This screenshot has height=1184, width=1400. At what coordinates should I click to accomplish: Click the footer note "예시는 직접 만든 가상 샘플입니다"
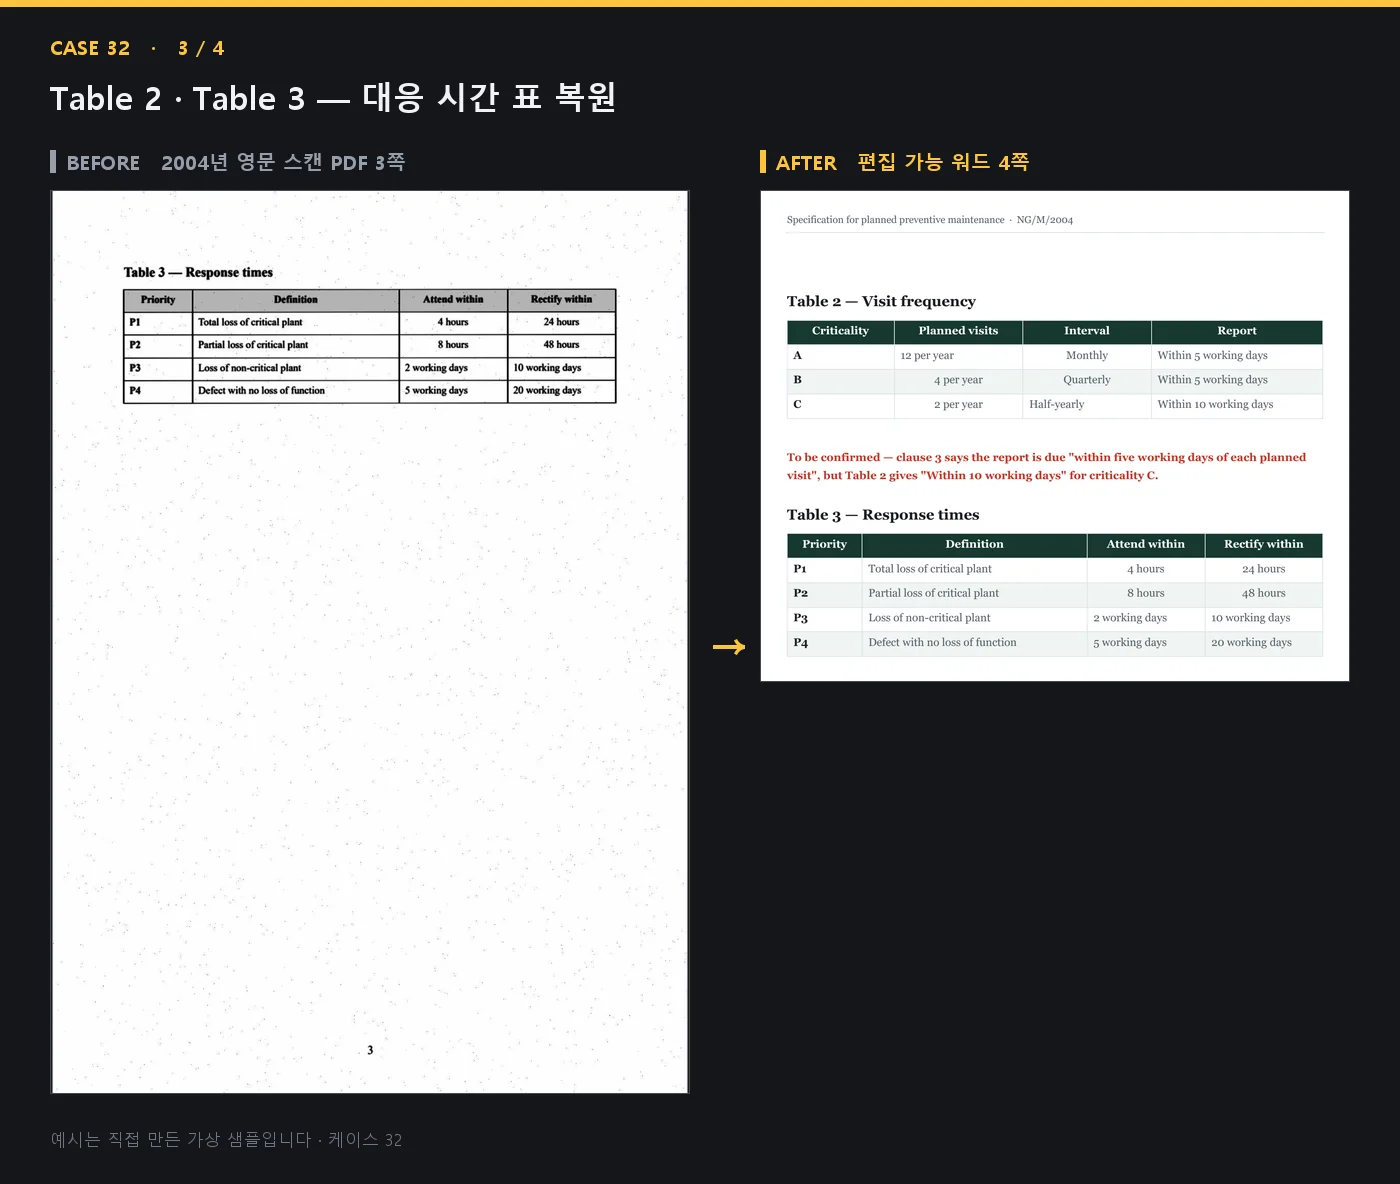tap(181, 1140)
